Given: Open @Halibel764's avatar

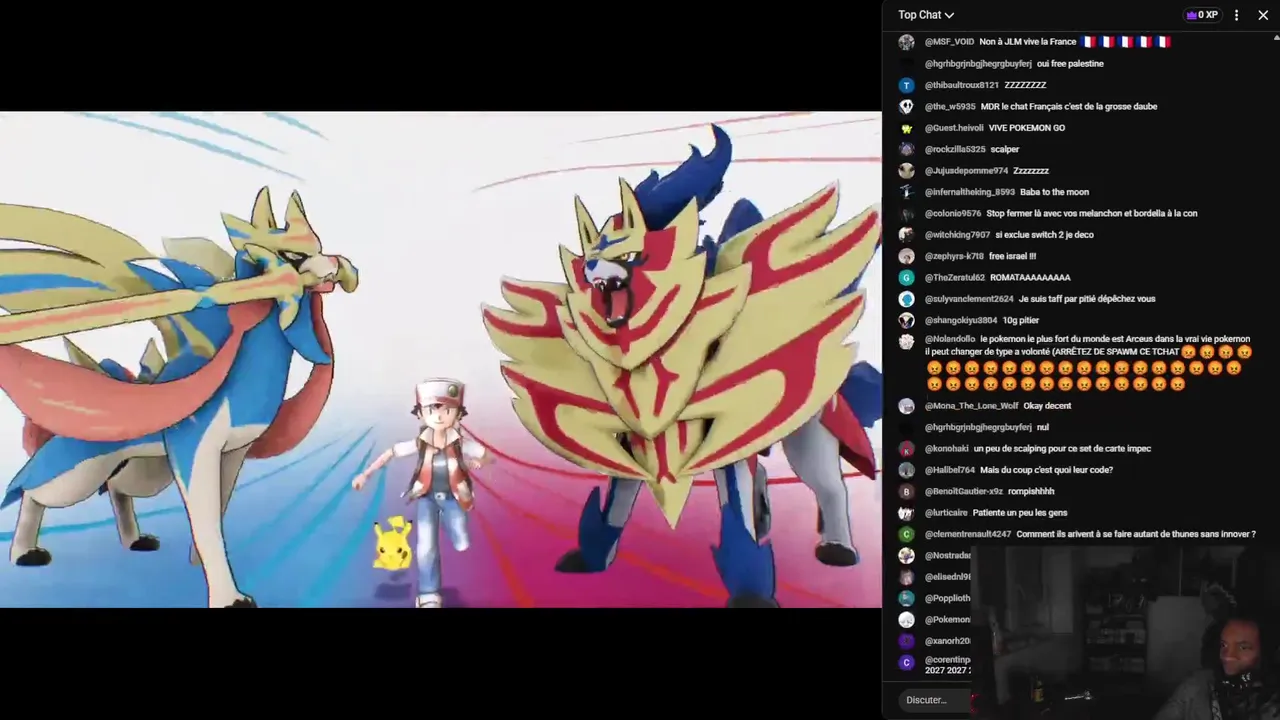Looking at the screenshot, I should coord(906,470).
